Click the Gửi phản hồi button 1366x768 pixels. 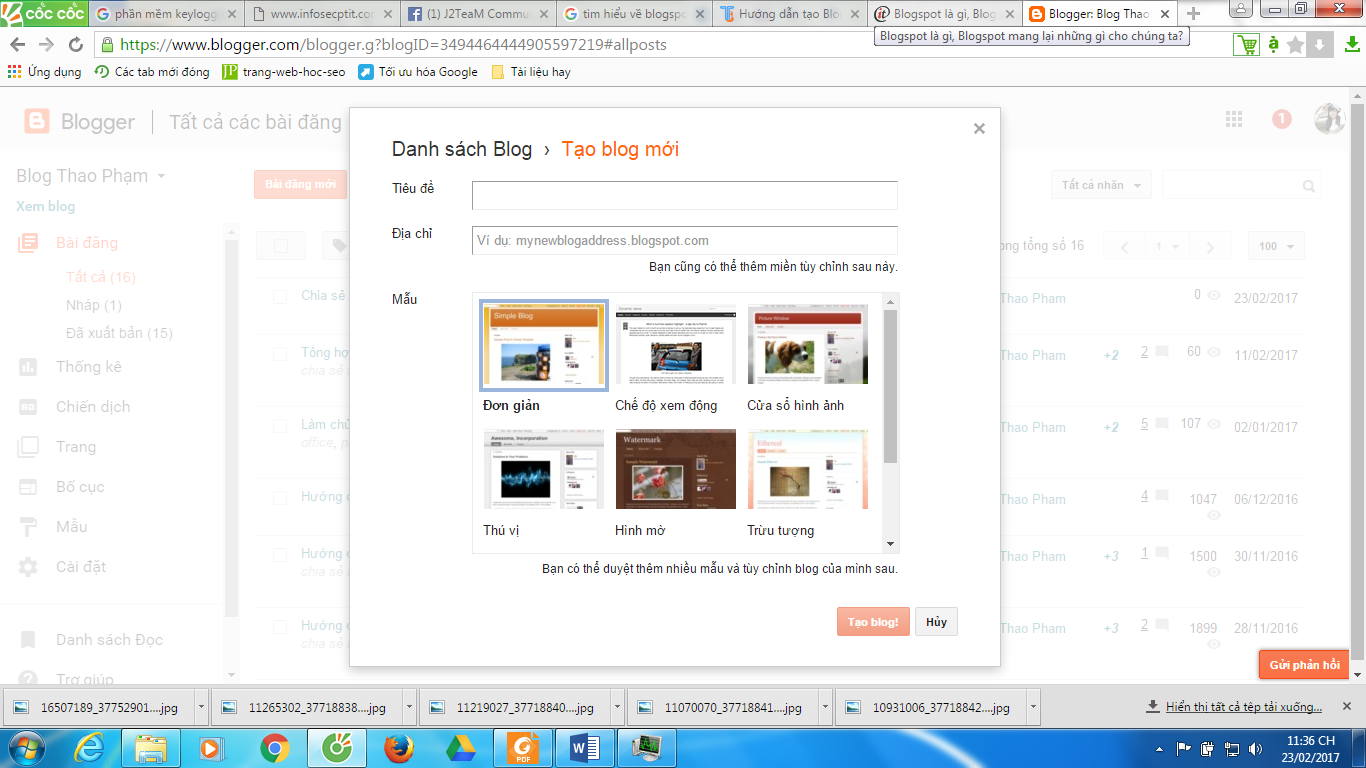tap(1303, 663)
